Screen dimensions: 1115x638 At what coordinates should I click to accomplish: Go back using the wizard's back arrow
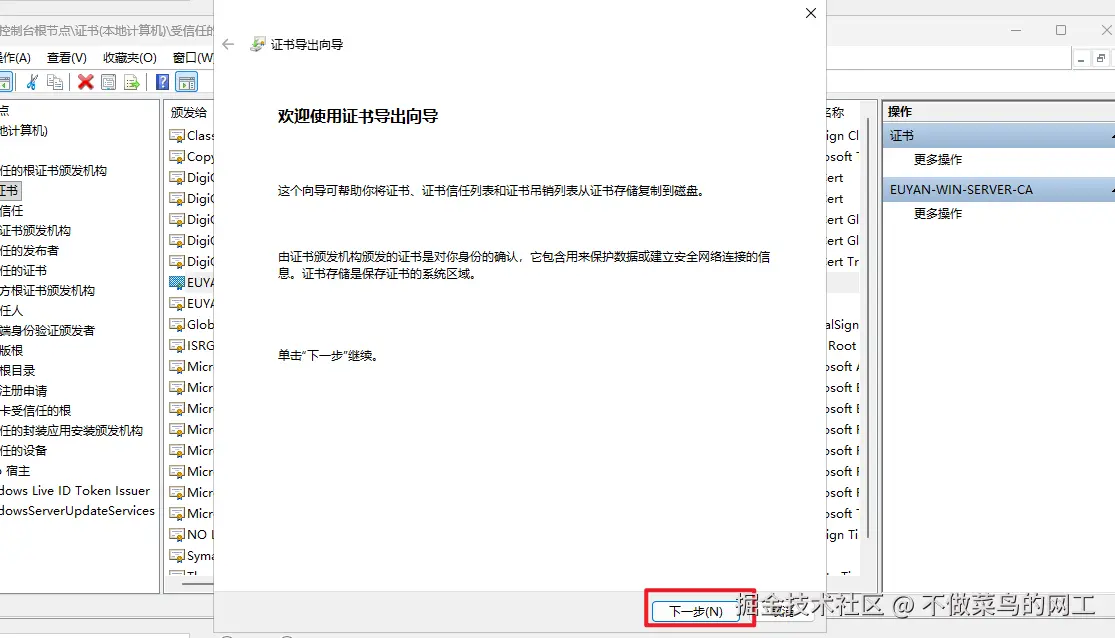click(x=228, y=44)
